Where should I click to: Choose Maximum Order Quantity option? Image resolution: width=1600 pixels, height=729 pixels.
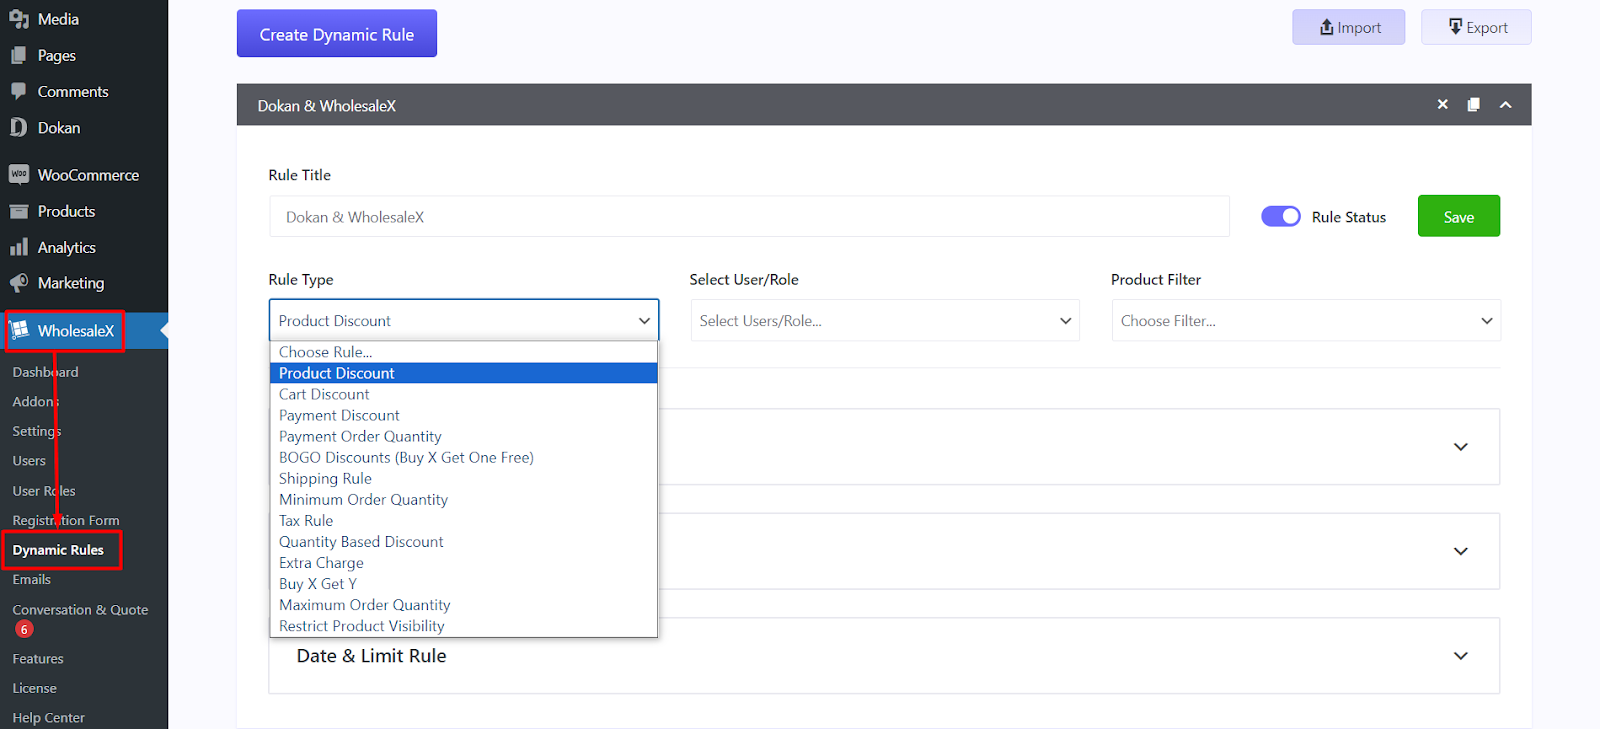464,604
